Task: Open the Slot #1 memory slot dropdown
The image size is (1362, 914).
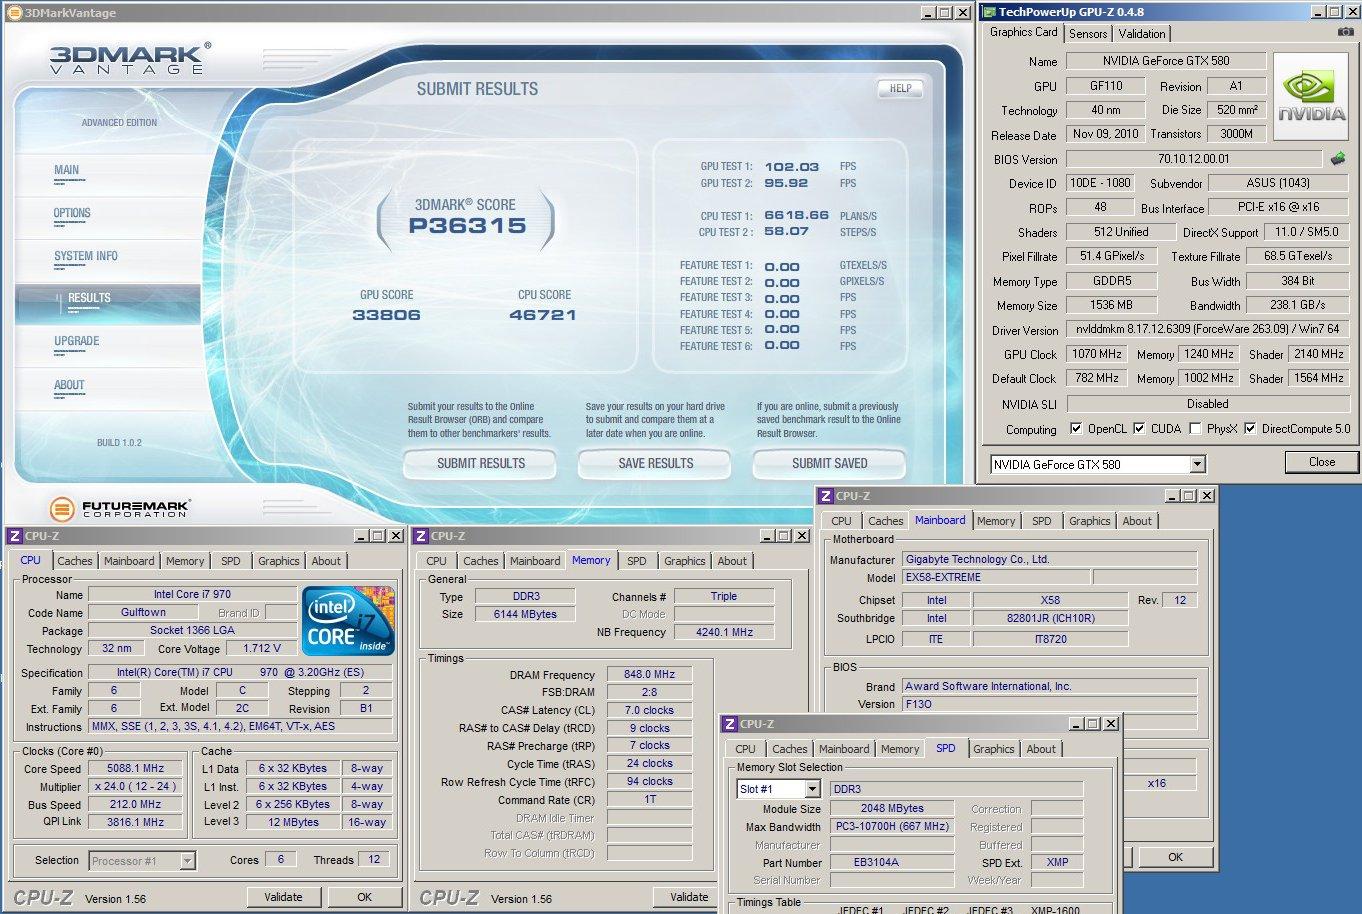Action: pos(812,789)
